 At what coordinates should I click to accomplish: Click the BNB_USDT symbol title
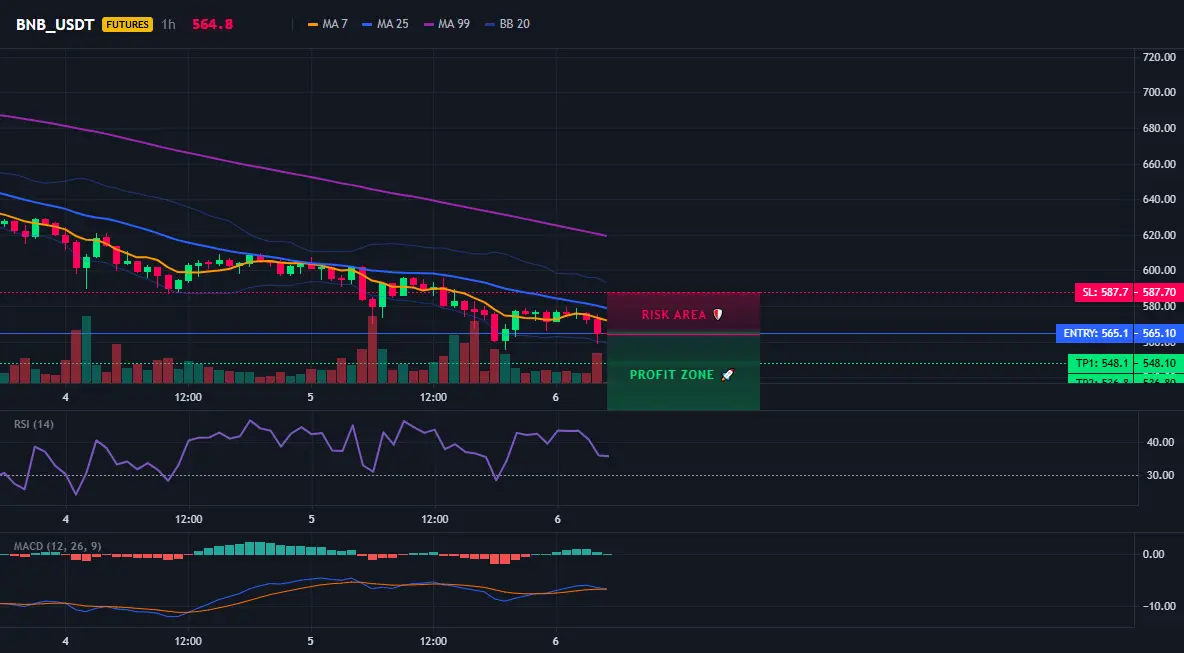pyautogui.click(x=55, y=24)
